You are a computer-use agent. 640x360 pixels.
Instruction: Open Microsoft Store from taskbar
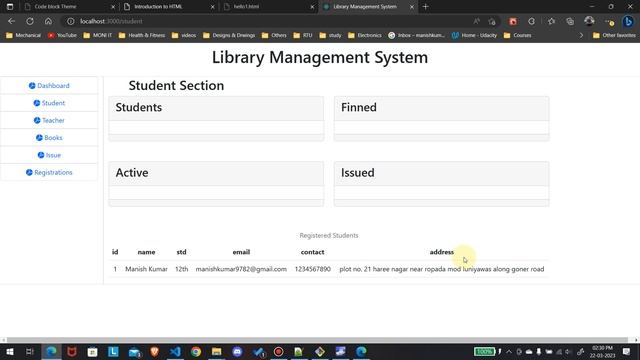pos(92,351)
